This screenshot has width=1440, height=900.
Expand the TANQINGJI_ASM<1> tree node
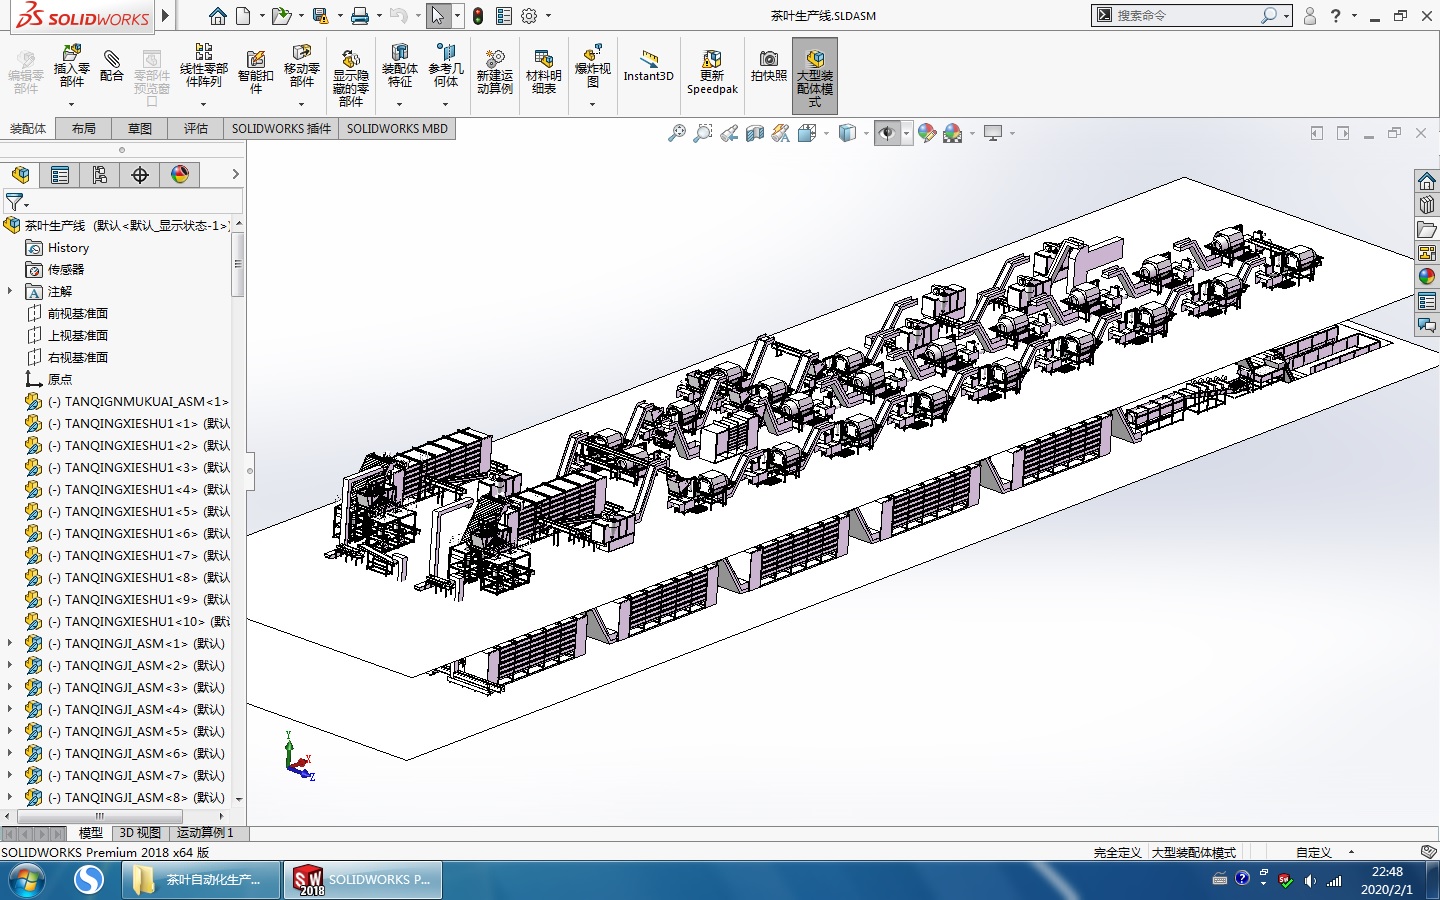12,643
